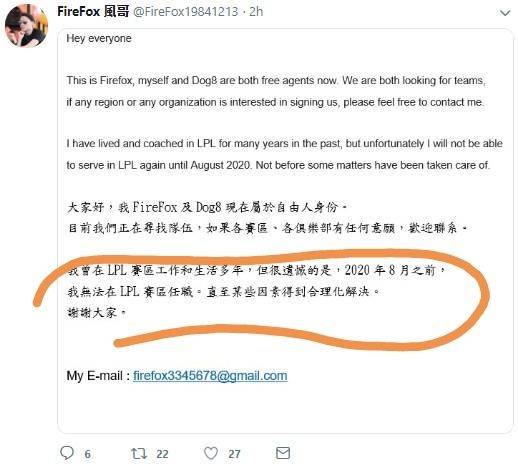
Task: Retweet this post via the retweet icon
Action: tap(138, 453)
